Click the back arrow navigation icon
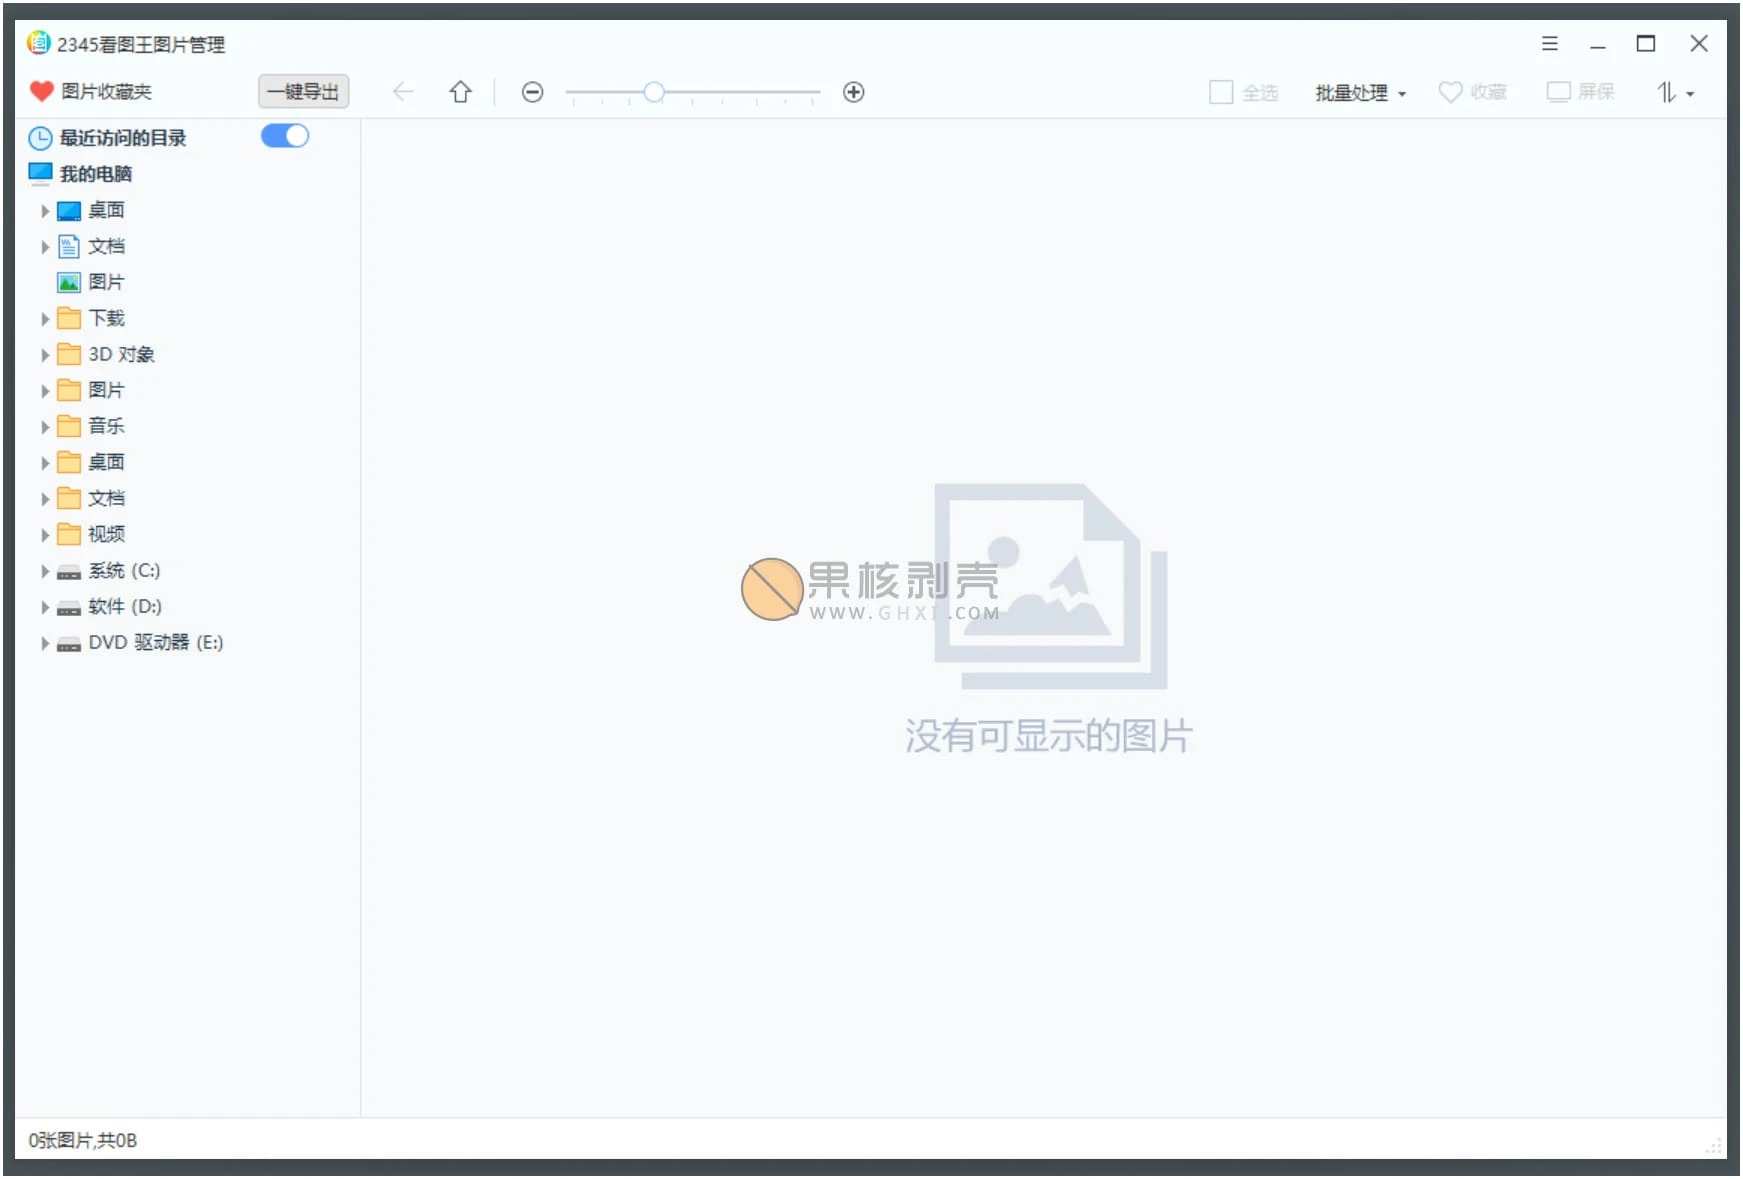Screen dimensions: 1743x1179 coord(403,92)
